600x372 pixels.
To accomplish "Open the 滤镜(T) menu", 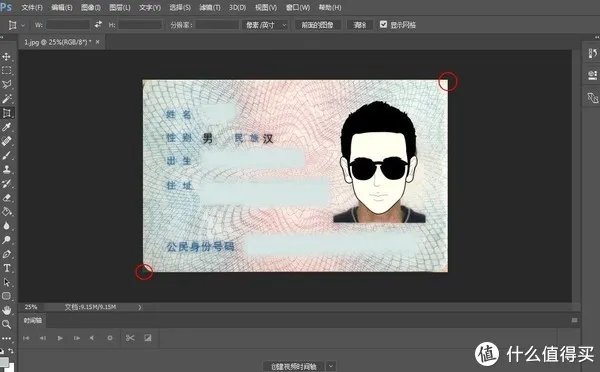I will (210, 7).
